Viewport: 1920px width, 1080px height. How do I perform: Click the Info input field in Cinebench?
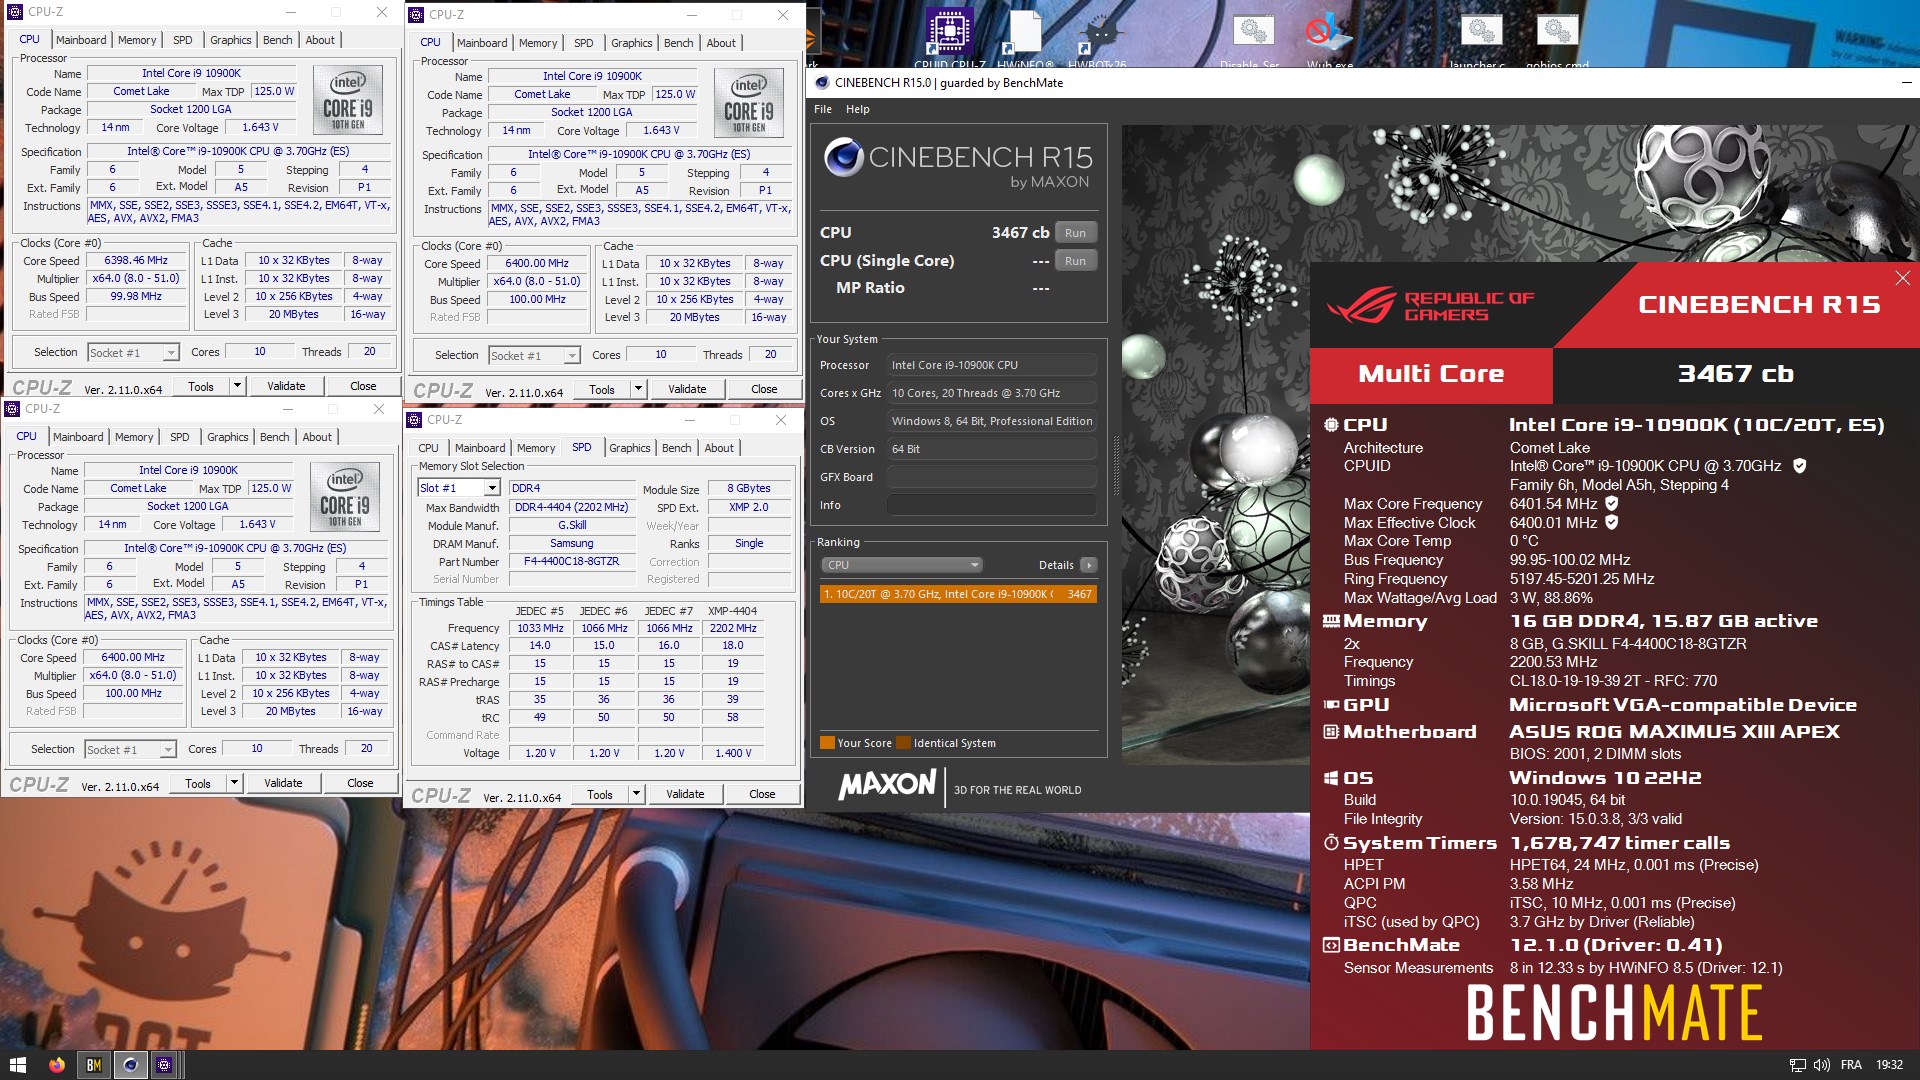click(991, 505)
